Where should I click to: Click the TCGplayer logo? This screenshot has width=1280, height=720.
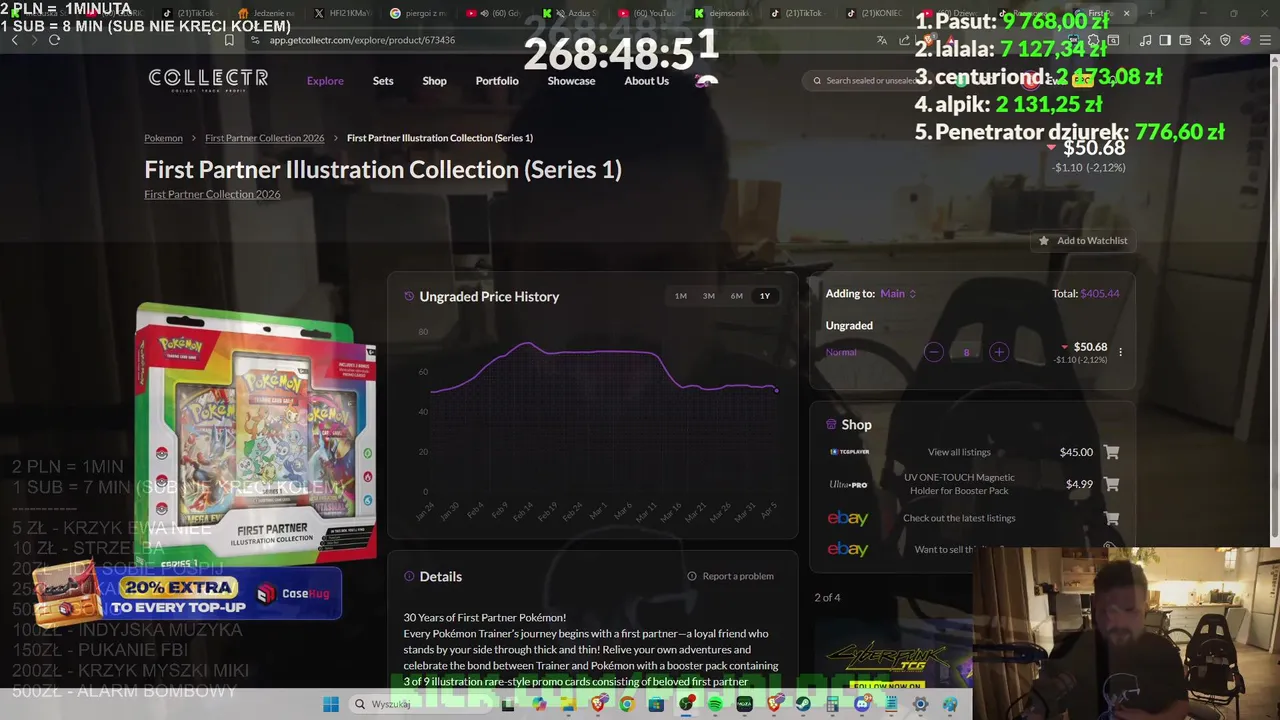point(849,452)
